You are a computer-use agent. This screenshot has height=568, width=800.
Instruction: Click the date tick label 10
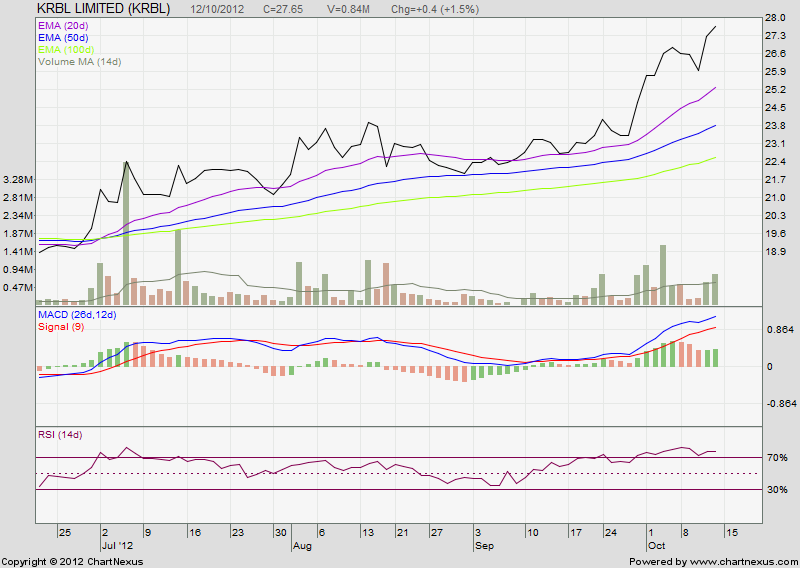coord(532,533)
